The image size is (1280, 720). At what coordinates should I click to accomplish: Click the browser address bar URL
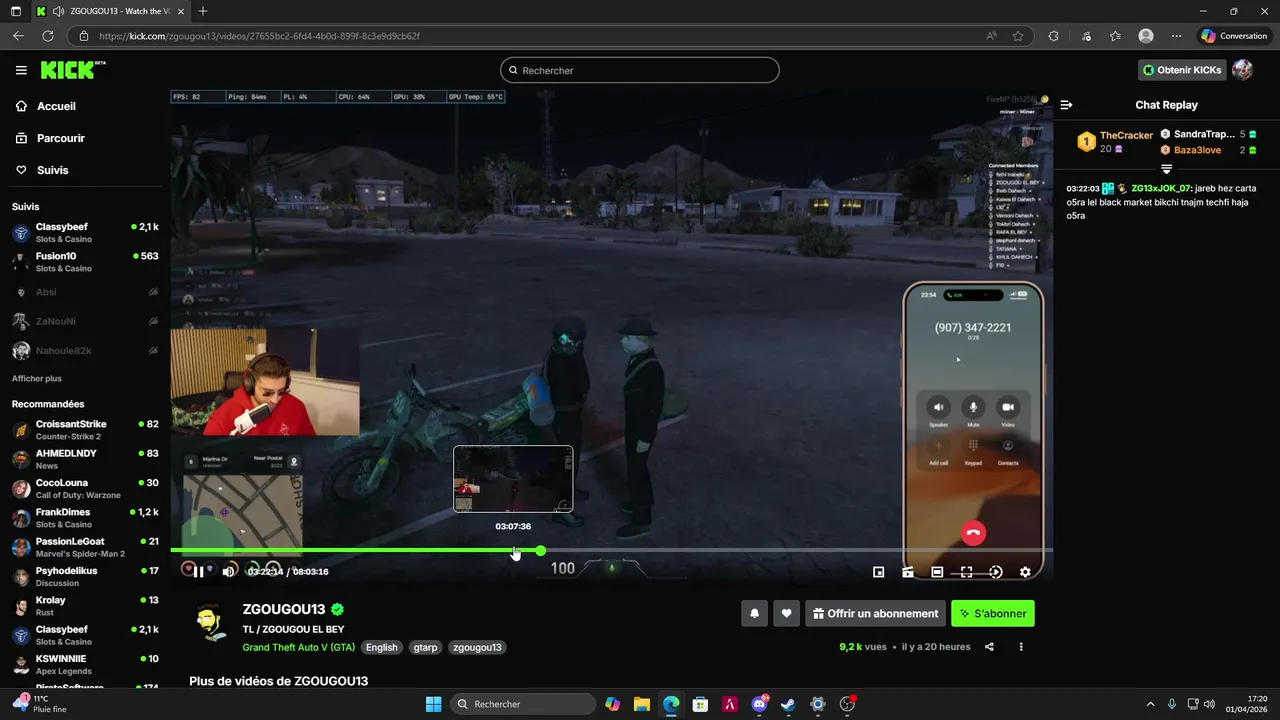(260, 36)
